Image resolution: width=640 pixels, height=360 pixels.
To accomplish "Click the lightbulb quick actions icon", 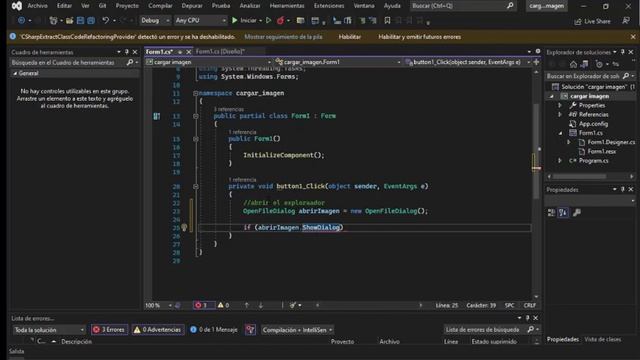I will point(184,227).
